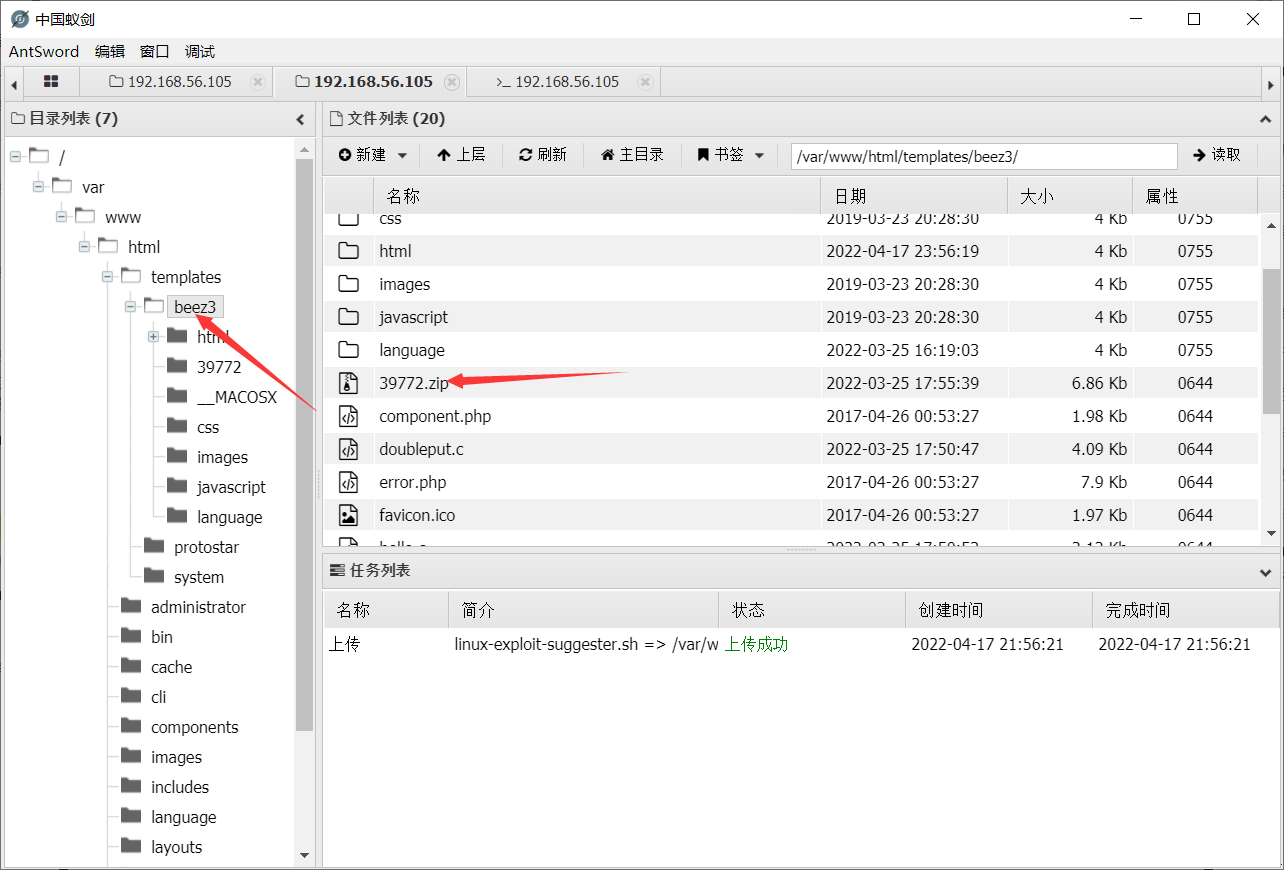Click the html folder icon in file list
1284x870 pixels.
[348, 251]
